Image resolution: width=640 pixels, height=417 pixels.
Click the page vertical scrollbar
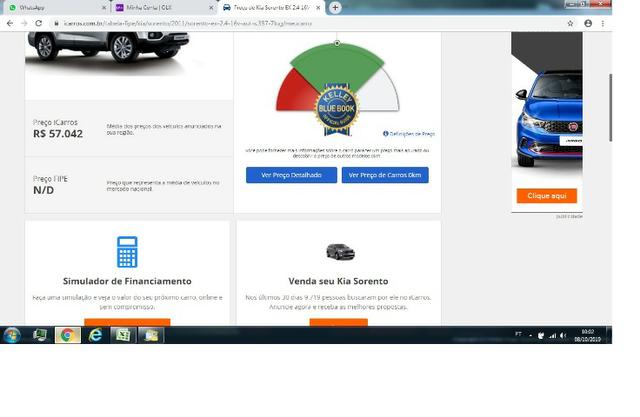(610, 108)
